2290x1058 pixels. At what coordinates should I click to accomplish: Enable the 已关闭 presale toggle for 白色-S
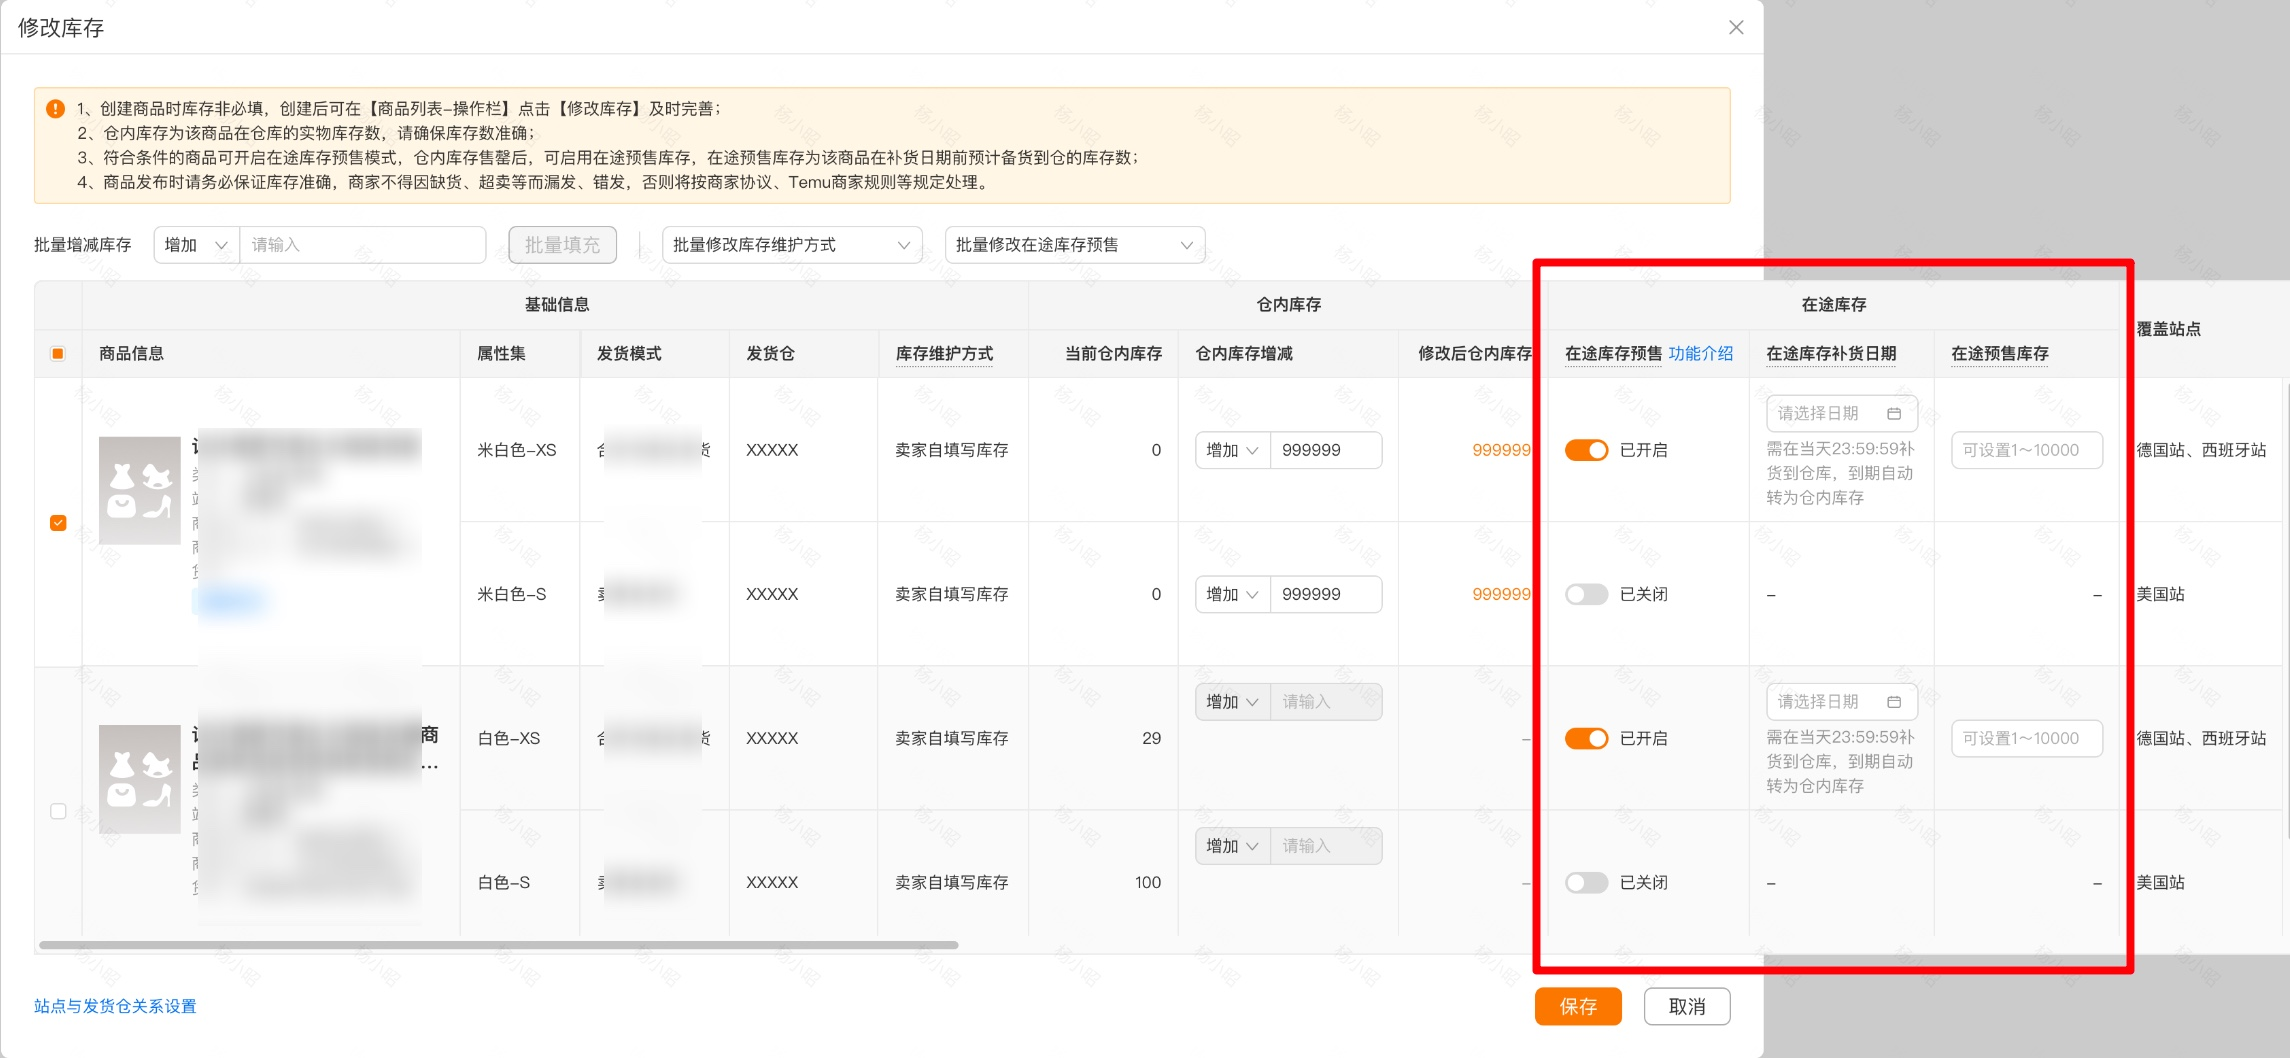[1587, 882]
